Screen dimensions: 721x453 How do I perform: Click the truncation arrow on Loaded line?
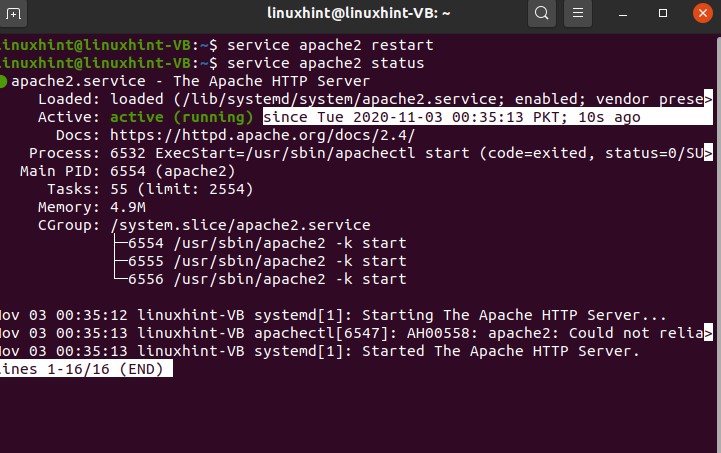click(708, 99)
